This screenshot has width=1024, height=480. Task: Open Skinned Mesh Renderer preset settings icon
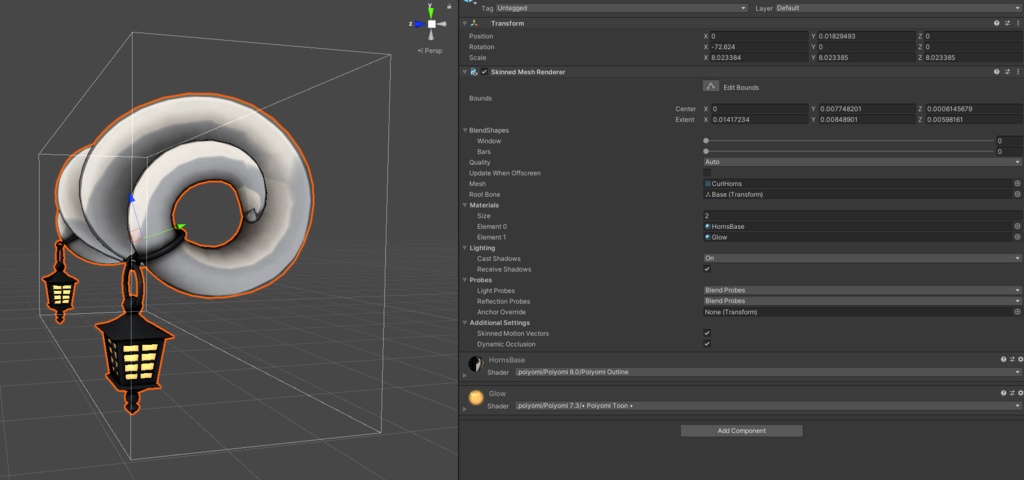coord(1008,72)
